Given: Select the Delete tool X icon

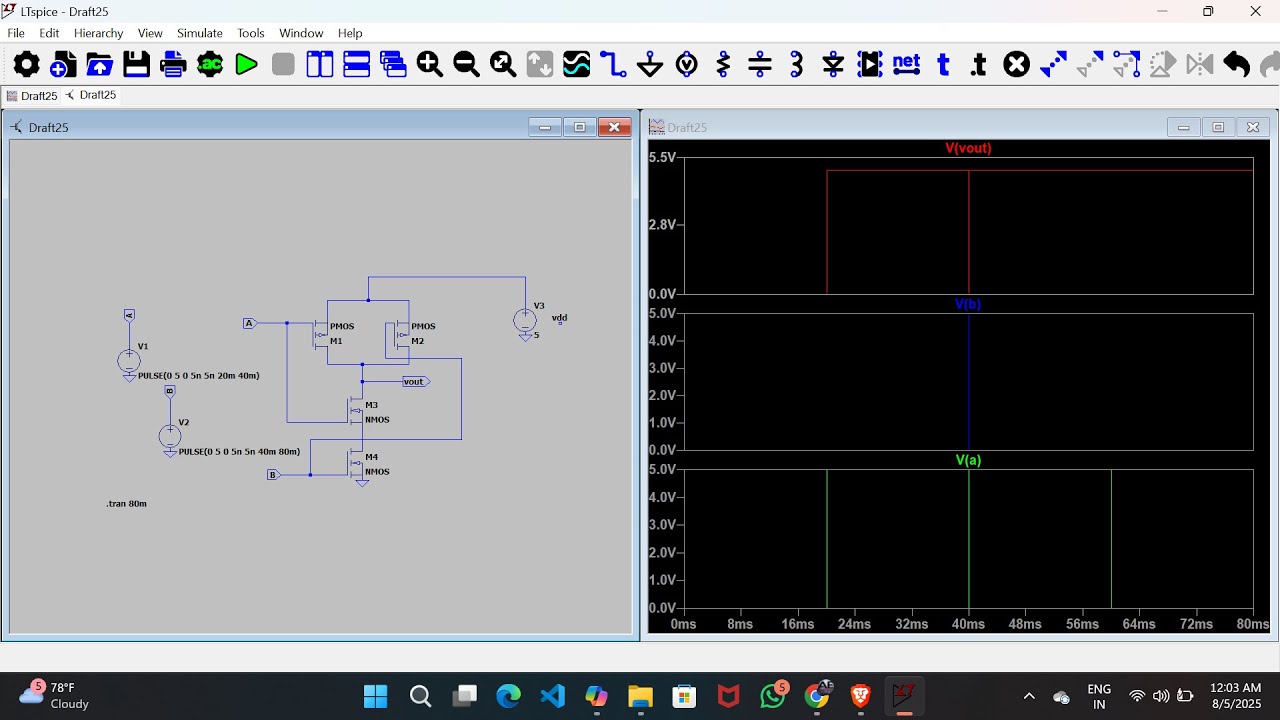Looking at the screenshot, I should coord(1017,65).
